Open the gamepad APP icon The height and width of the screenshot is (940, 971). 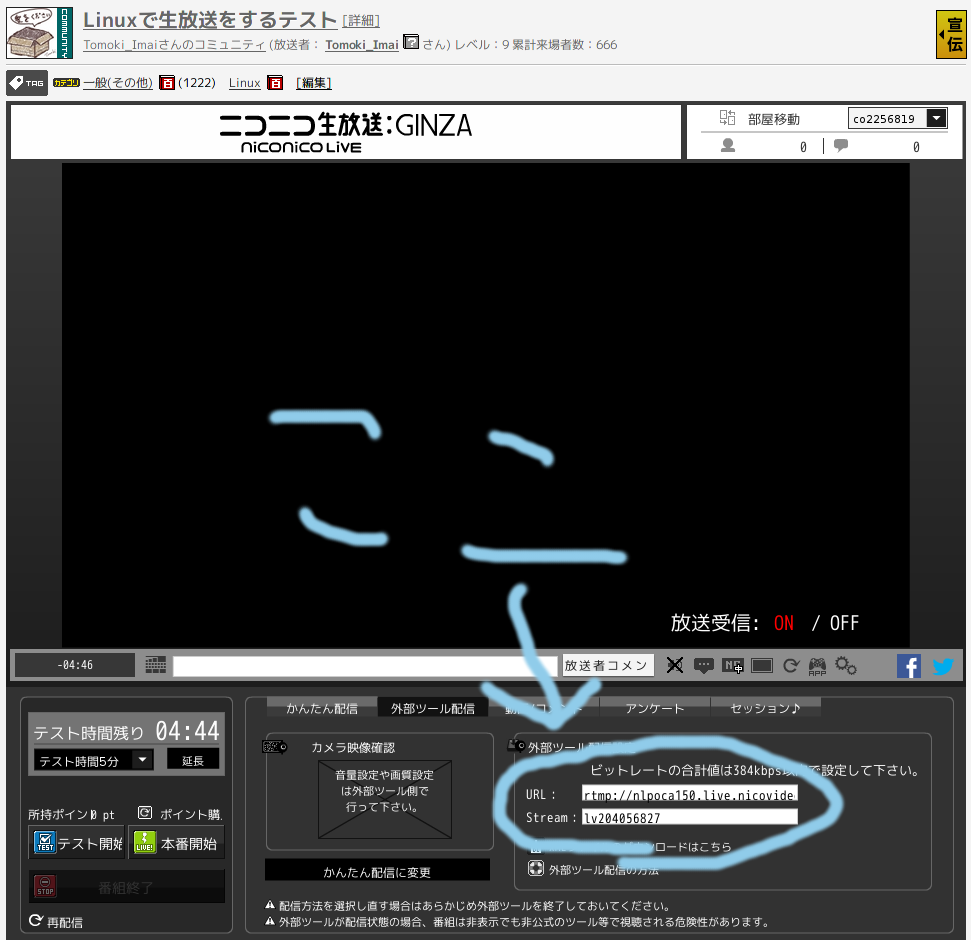coord(817,666)
